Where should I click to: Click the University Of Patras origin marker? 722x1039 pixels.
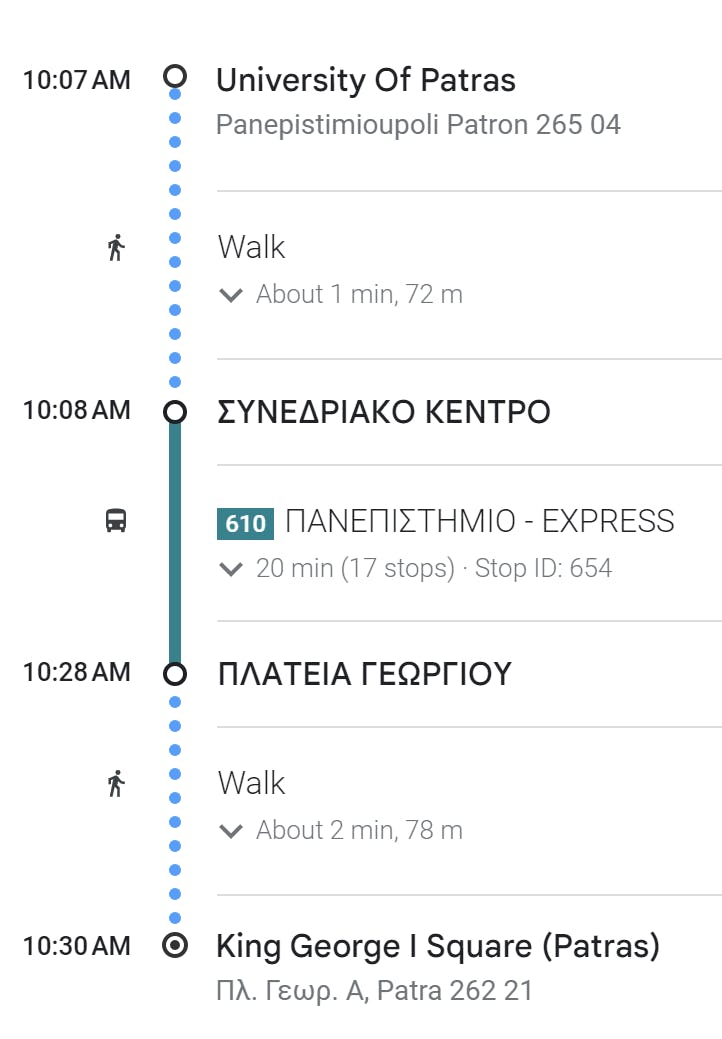(175, 76)
